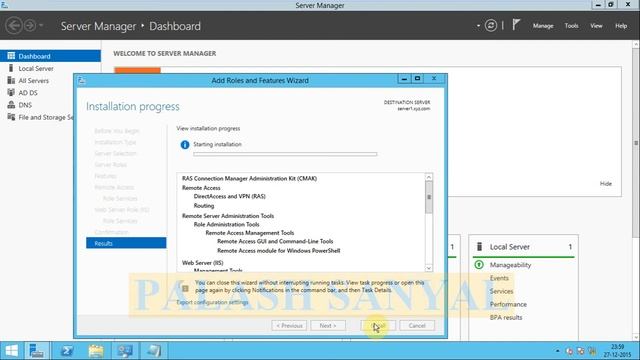Click 'Remote Access module for Windows PowerShell'
The width and height of the screenshot is (640, 360).
(278, 251)
